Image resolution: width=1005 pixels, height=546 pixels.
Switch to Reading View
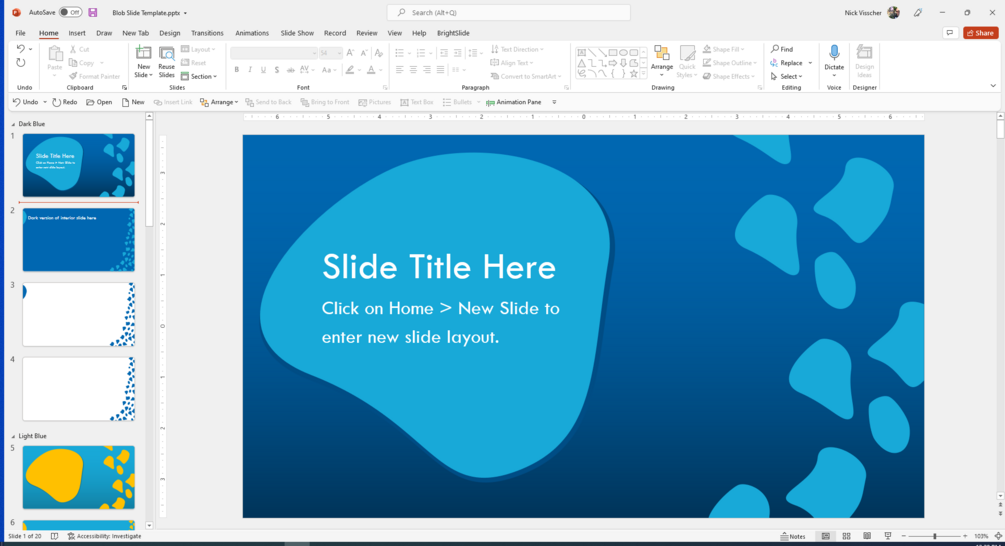click(867, 536)
